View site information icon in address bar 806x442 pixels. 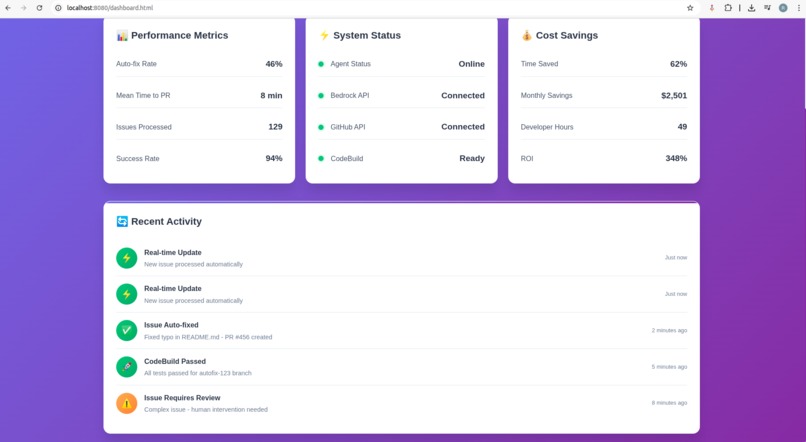[58, 8]
